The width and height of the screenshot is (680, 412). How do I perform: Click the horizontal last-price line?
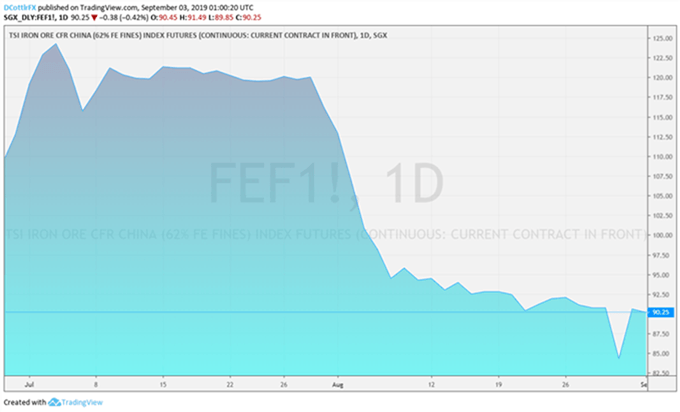[325, 312]
